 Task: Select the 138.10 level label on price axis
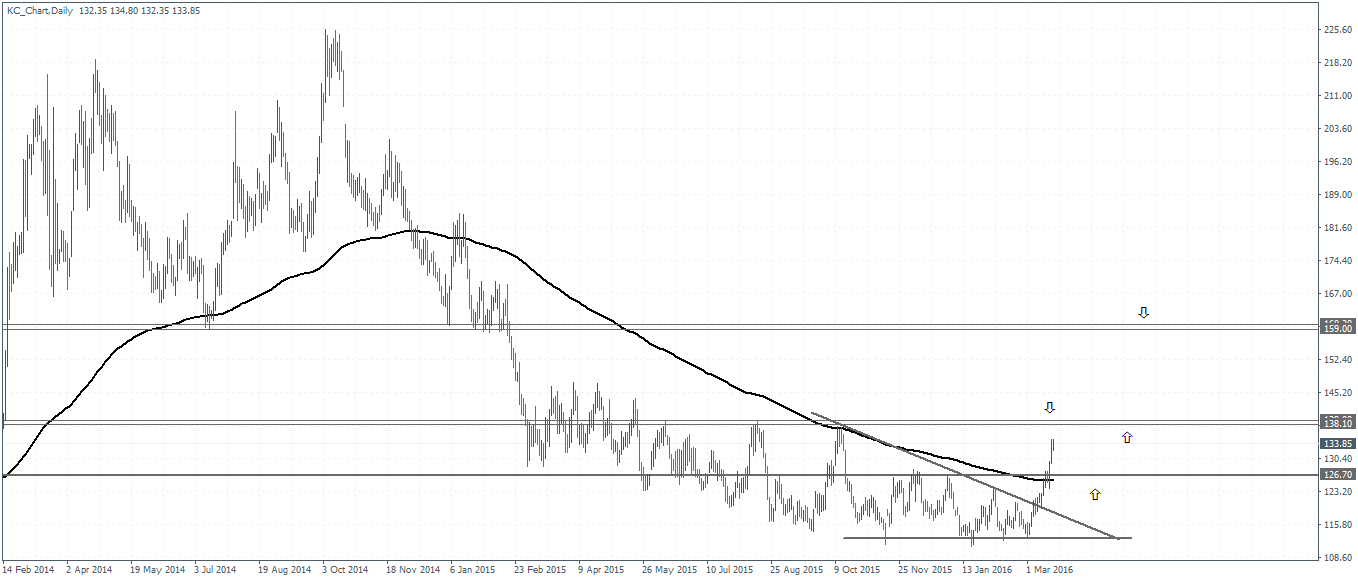[x=1337, y=424]
